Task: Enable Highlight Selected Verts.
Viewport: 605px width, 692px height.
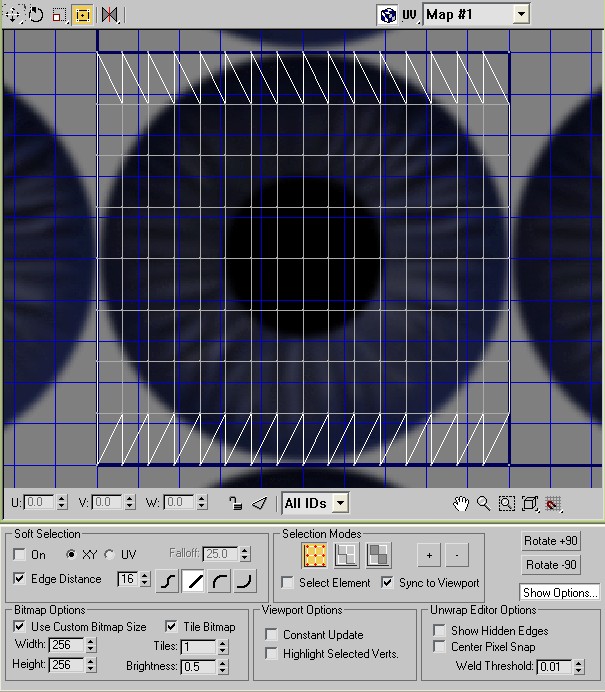Action: (271, 654)
